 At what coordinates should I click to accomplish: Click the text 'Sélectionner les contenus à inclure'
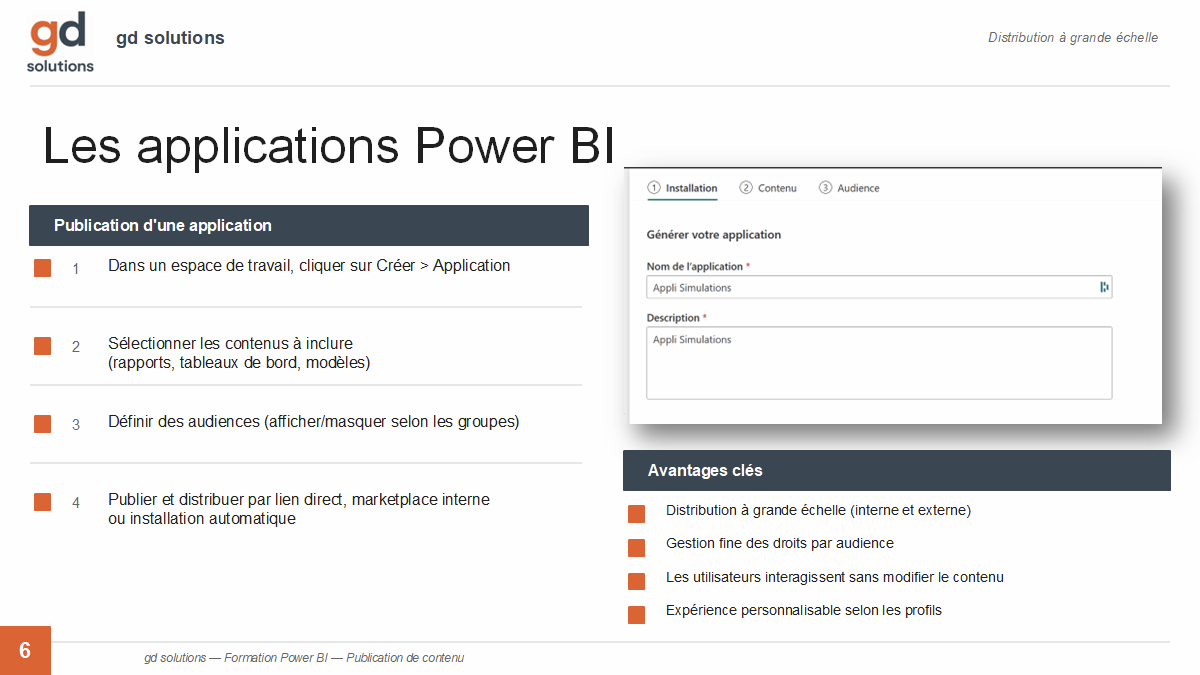coord(230,344)
